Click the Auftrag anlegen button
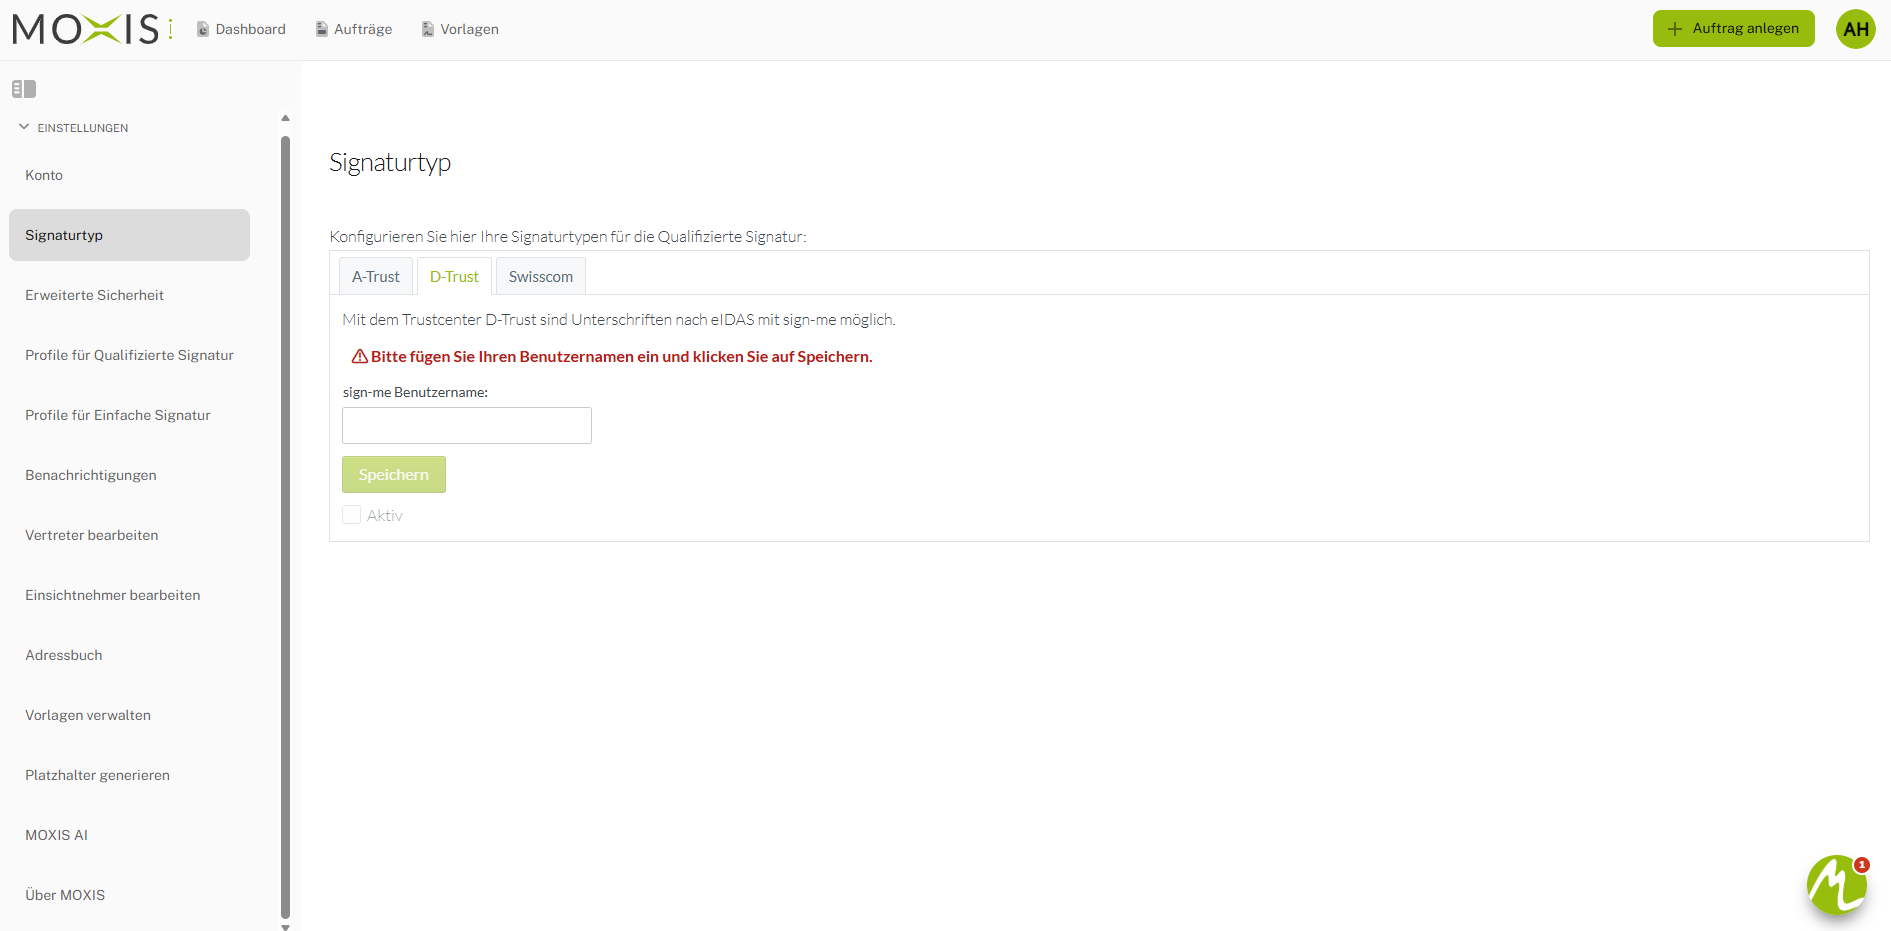The width and height of the screenshot is (1891, 931). click(x=1733, y=28)
